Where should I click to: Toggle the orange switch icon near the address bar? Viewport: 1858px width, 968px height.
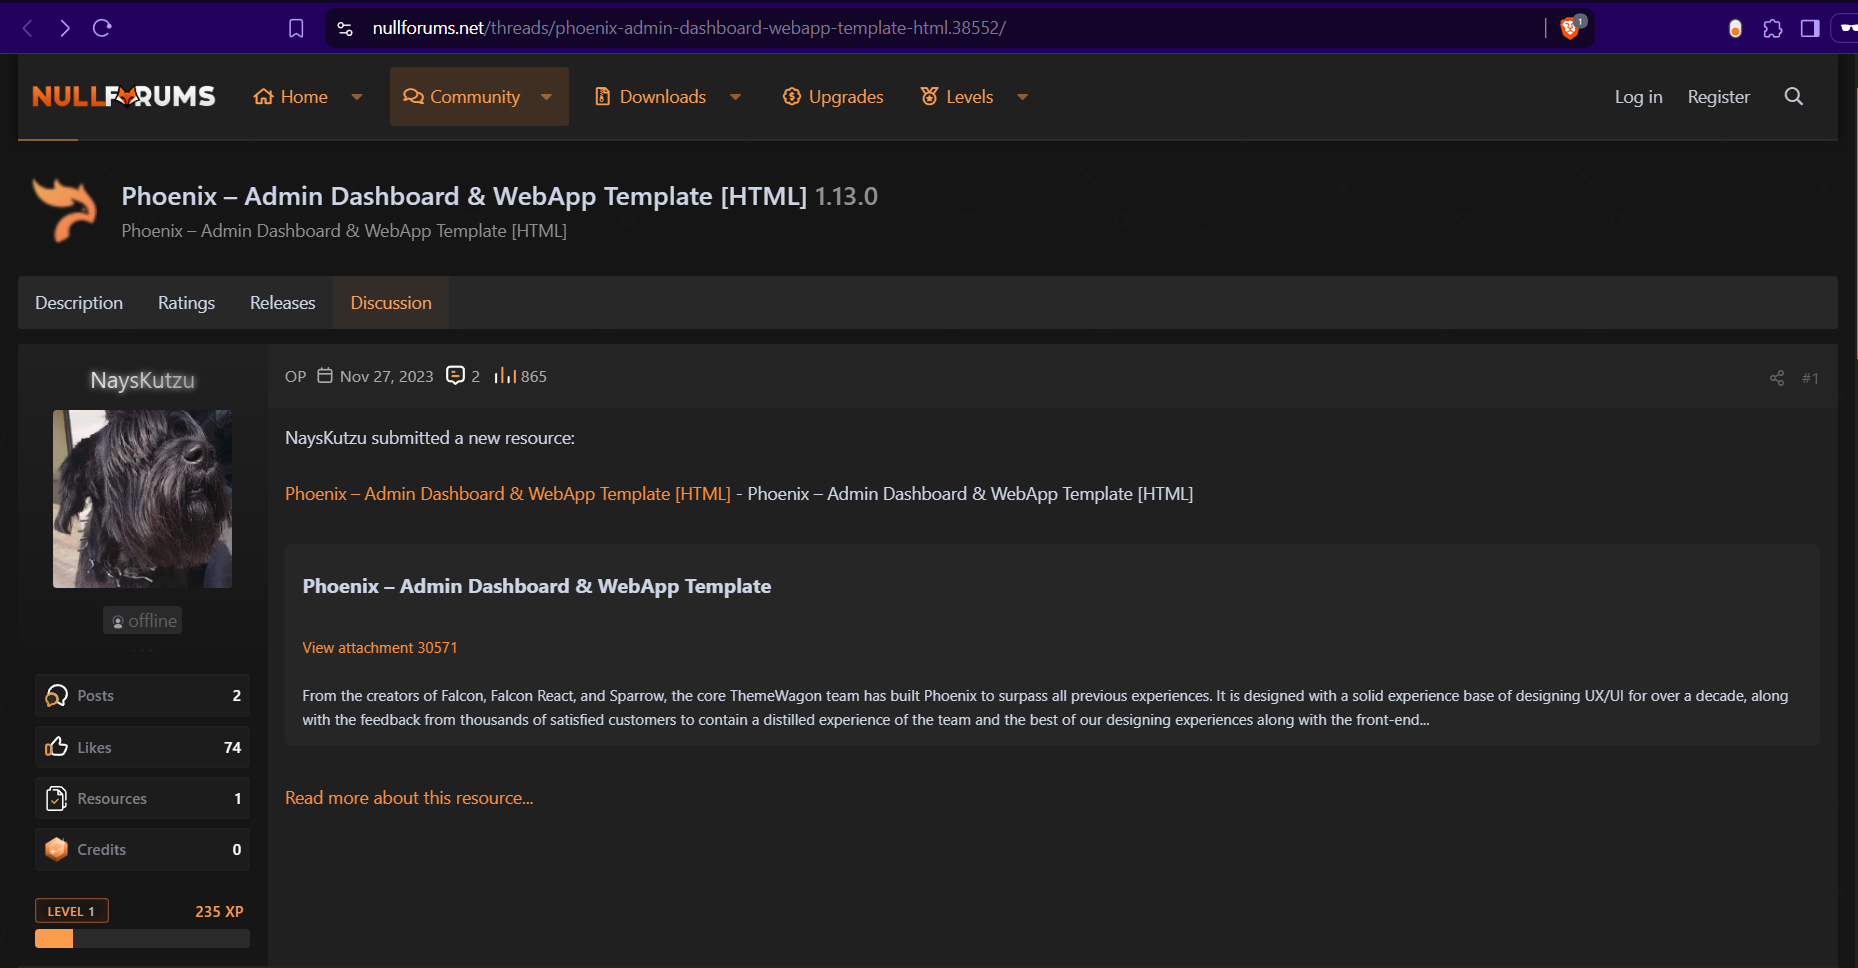[1733, 28]
